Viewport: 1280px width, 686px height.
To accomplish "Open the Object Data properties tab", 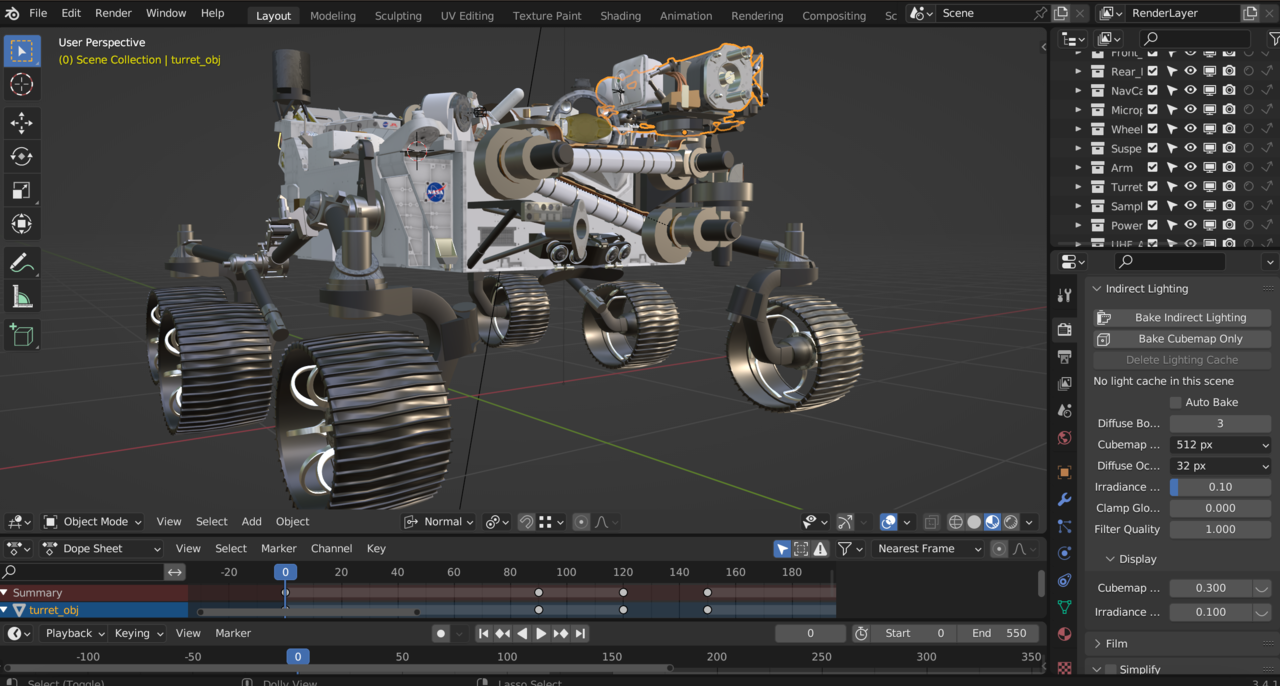I will point(1064,607).
